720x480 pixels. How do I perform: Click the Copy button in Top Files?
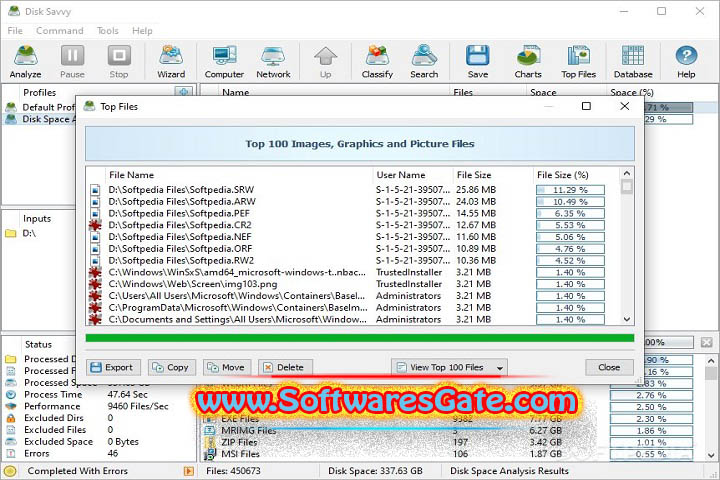tap(171, 367)
